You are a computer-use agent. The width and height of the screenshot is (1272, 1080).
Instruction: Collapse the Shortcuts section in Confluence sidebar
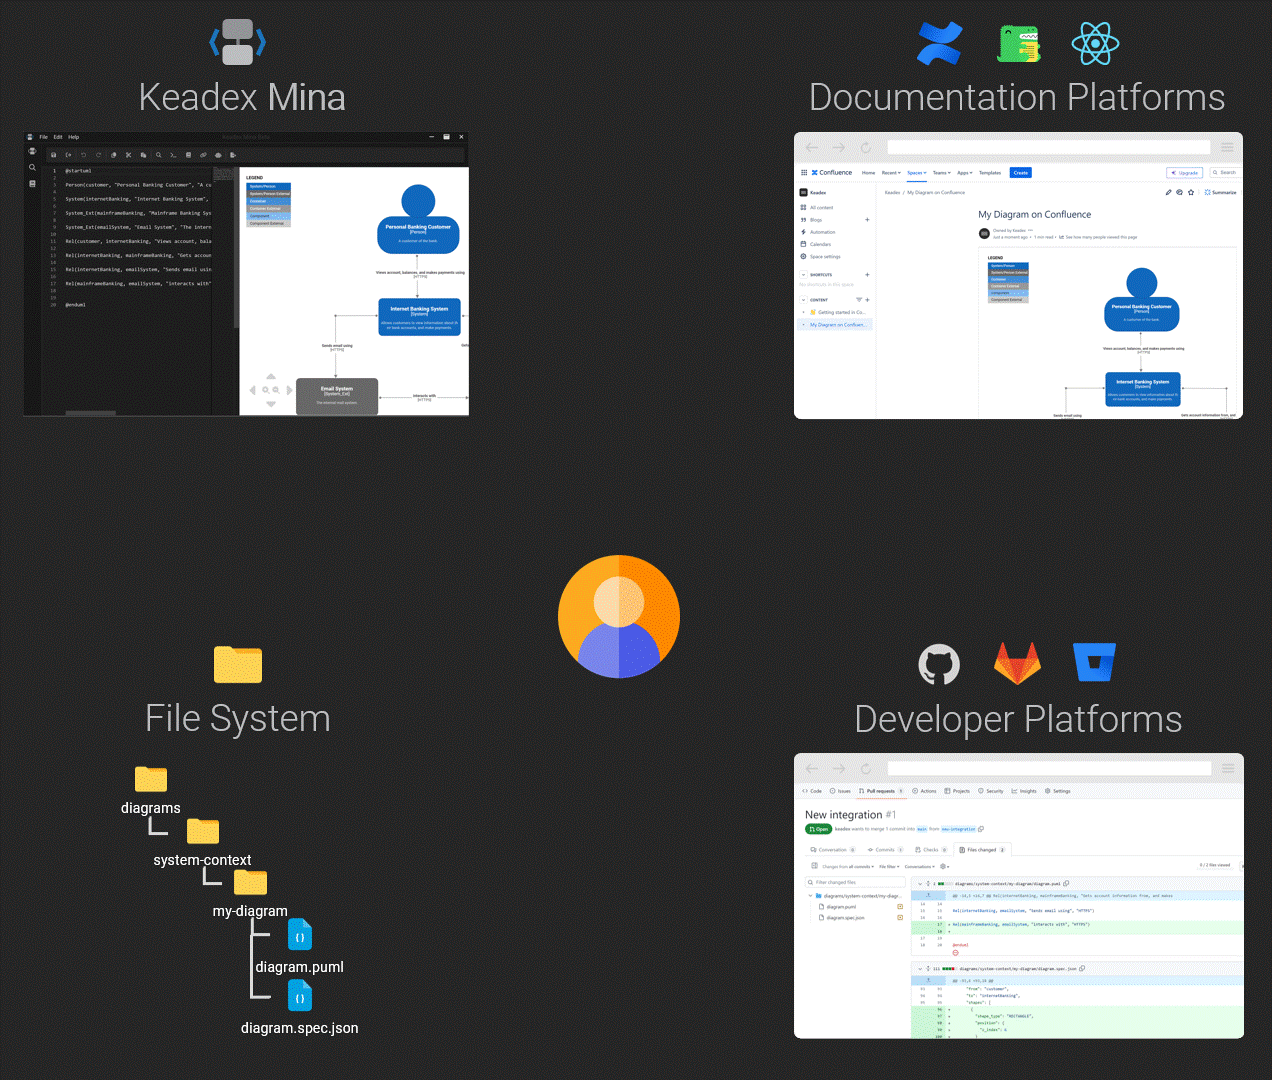pos(803,274)
